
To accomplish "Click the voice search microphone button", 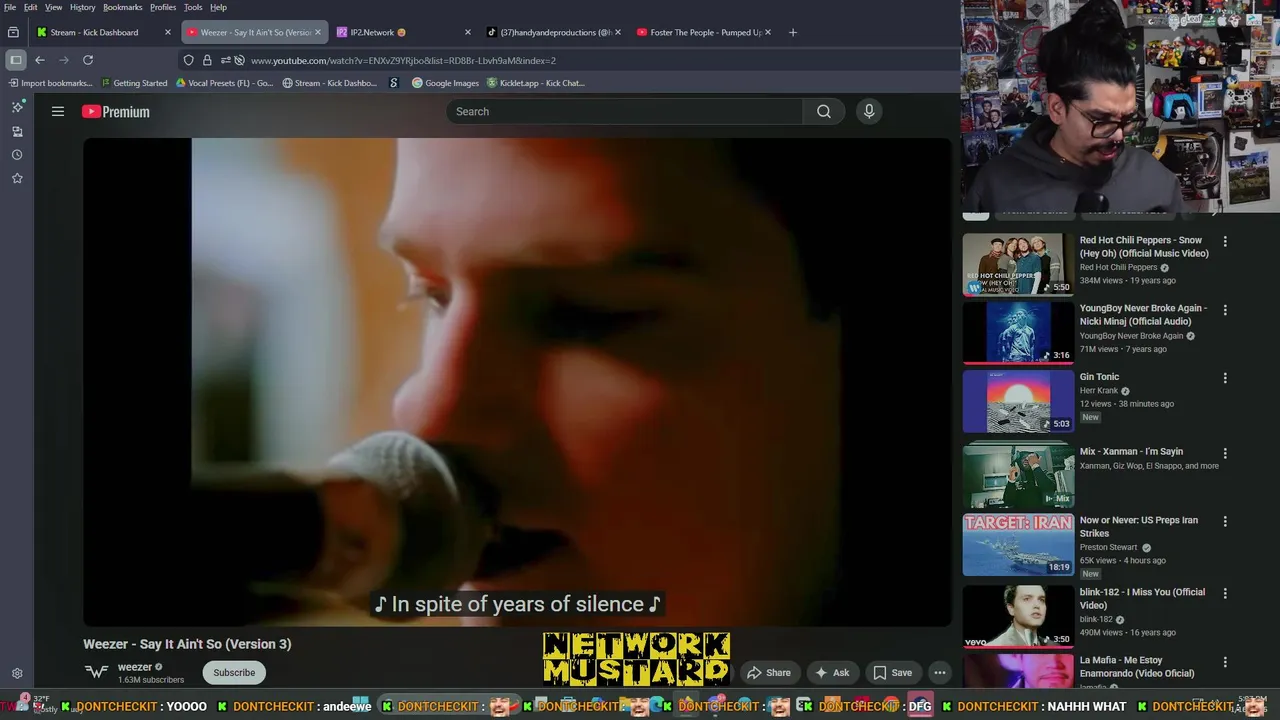I will click(869, 112).
